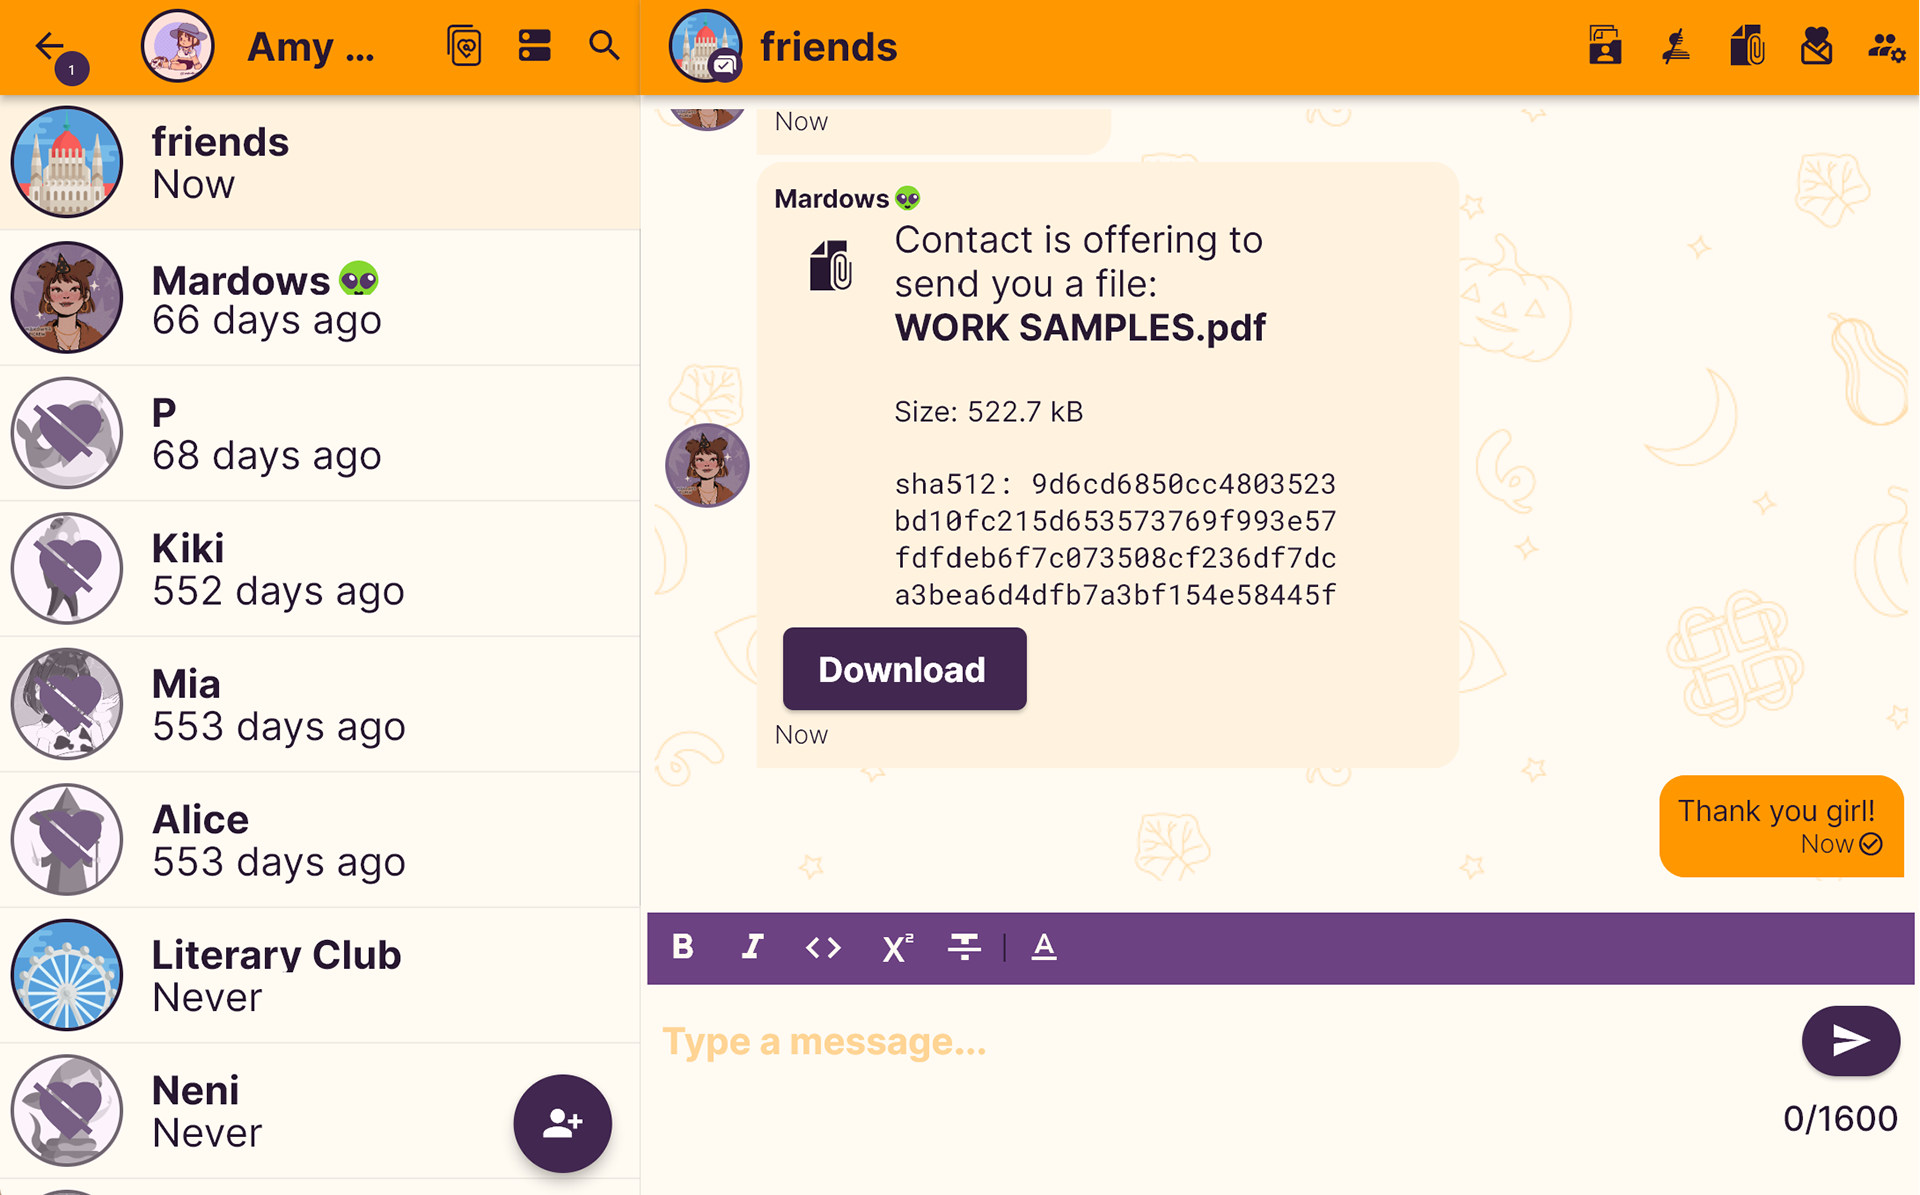Toggle code formatting in message toolbar
Image resolution: width=1920 pixels, height=1195 pixels.
[x=823, y=947]
